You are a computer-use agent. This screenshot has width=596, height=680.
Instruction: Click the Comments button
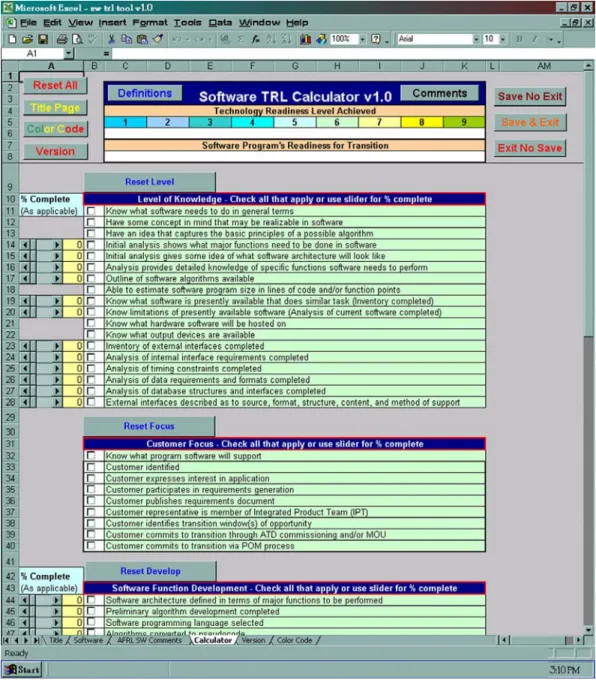[x=439, y=93]
